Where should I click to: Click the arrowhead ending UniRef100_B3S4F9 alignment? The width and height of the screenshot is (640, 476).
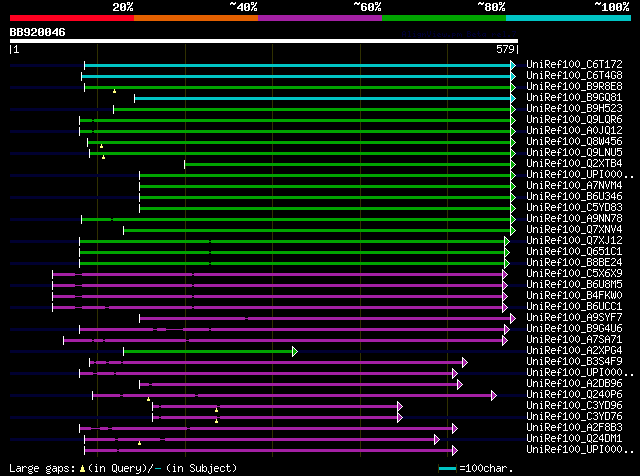tap(464, 363)
